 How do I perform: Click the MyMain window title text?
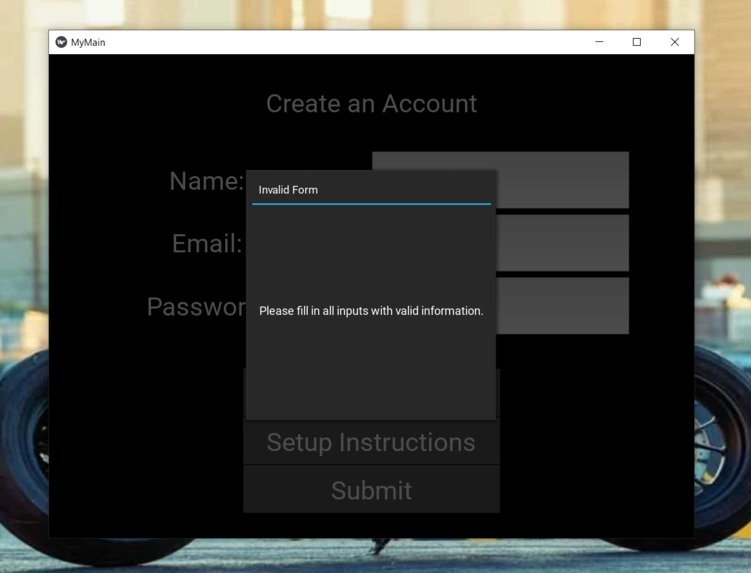coord(88,42)
